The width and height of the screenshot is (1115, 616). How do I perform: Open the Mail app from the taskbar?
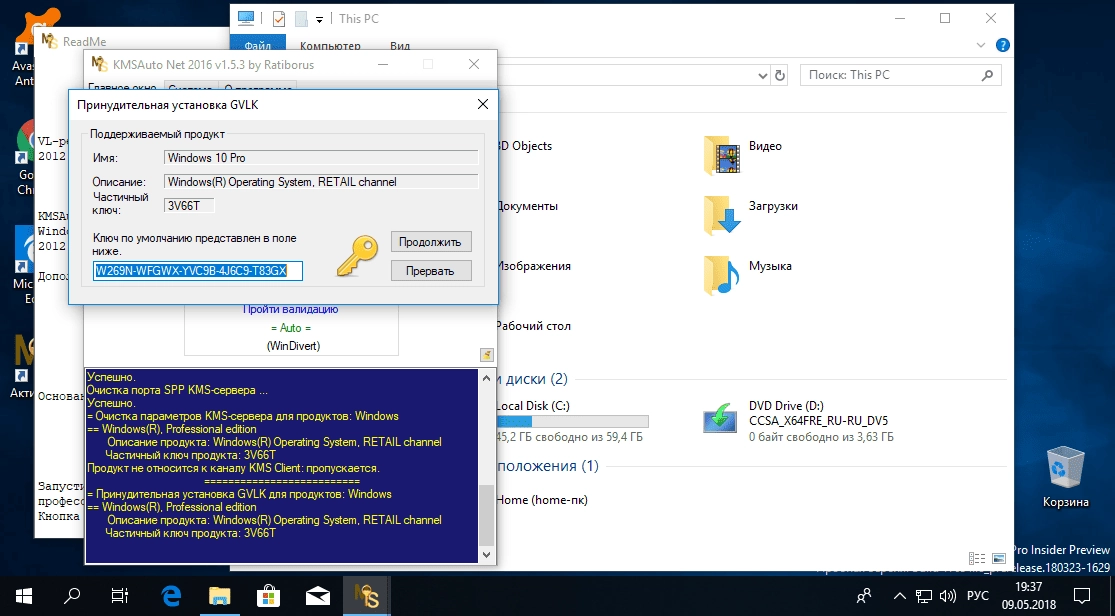(x=317, y=596)
